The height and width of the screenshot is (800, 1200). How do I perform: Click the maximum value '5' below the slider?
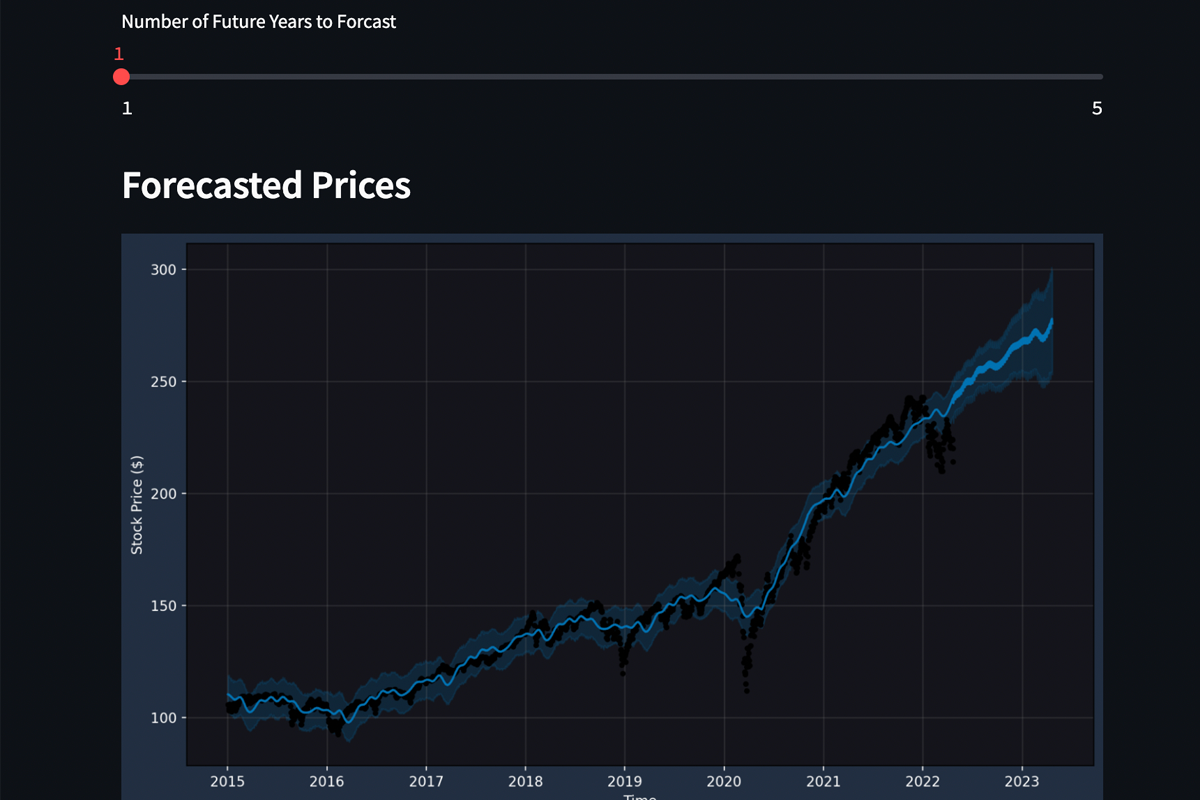pos(1096,108)
